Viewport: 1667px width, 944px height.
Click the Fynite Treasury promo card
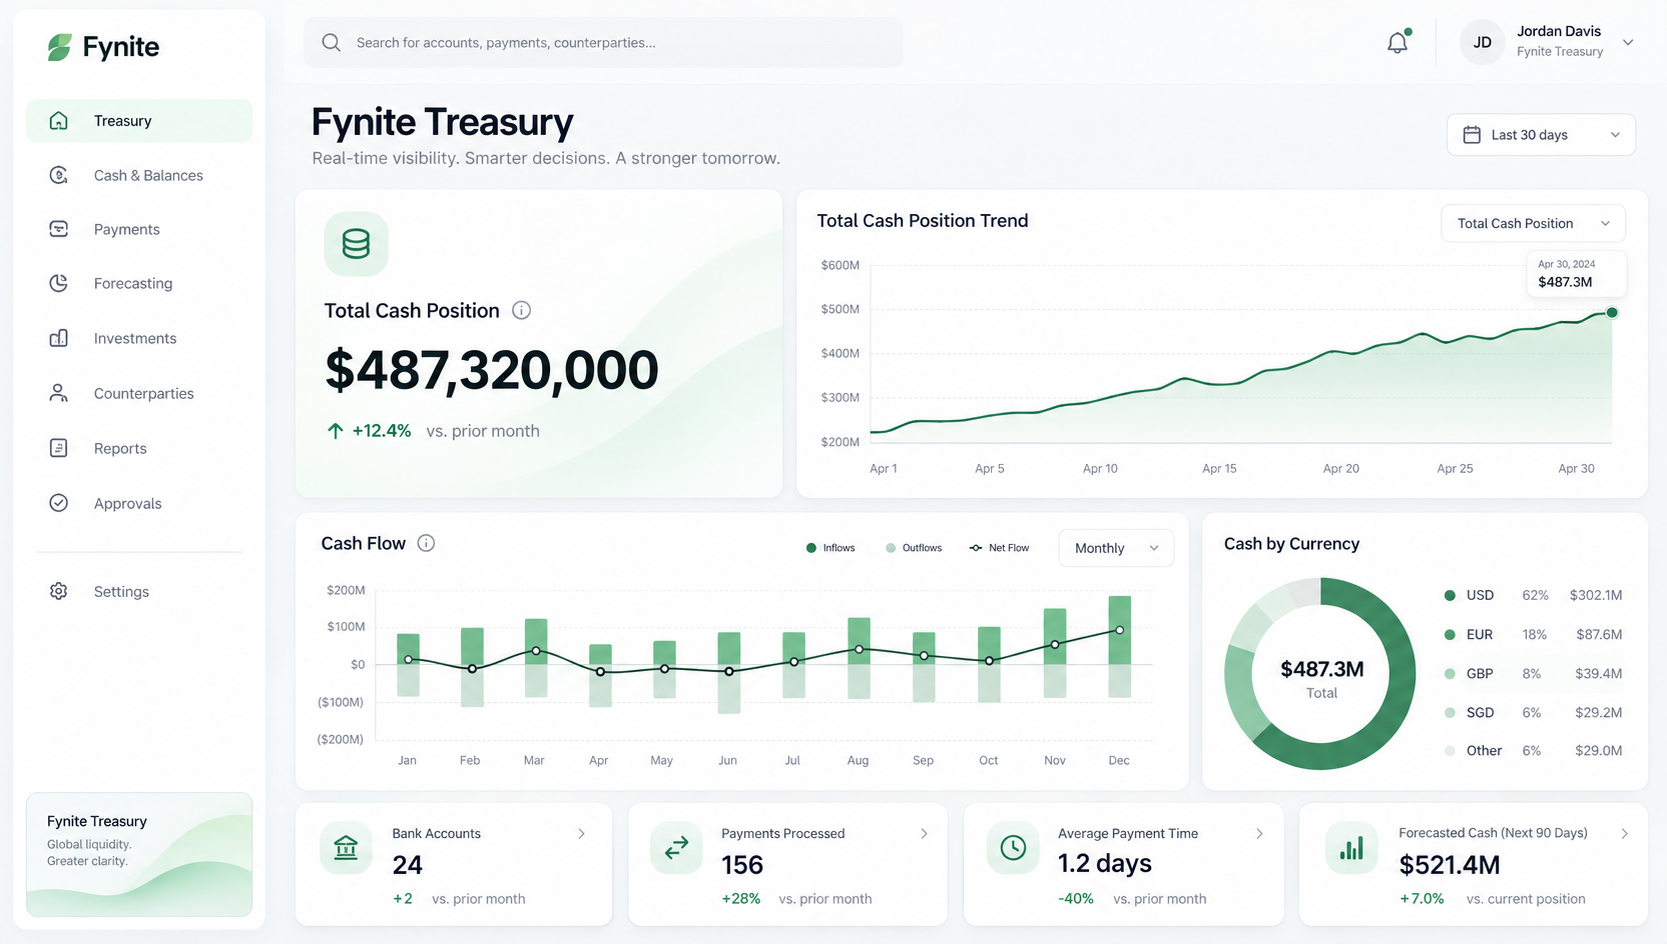click(139, 855)
